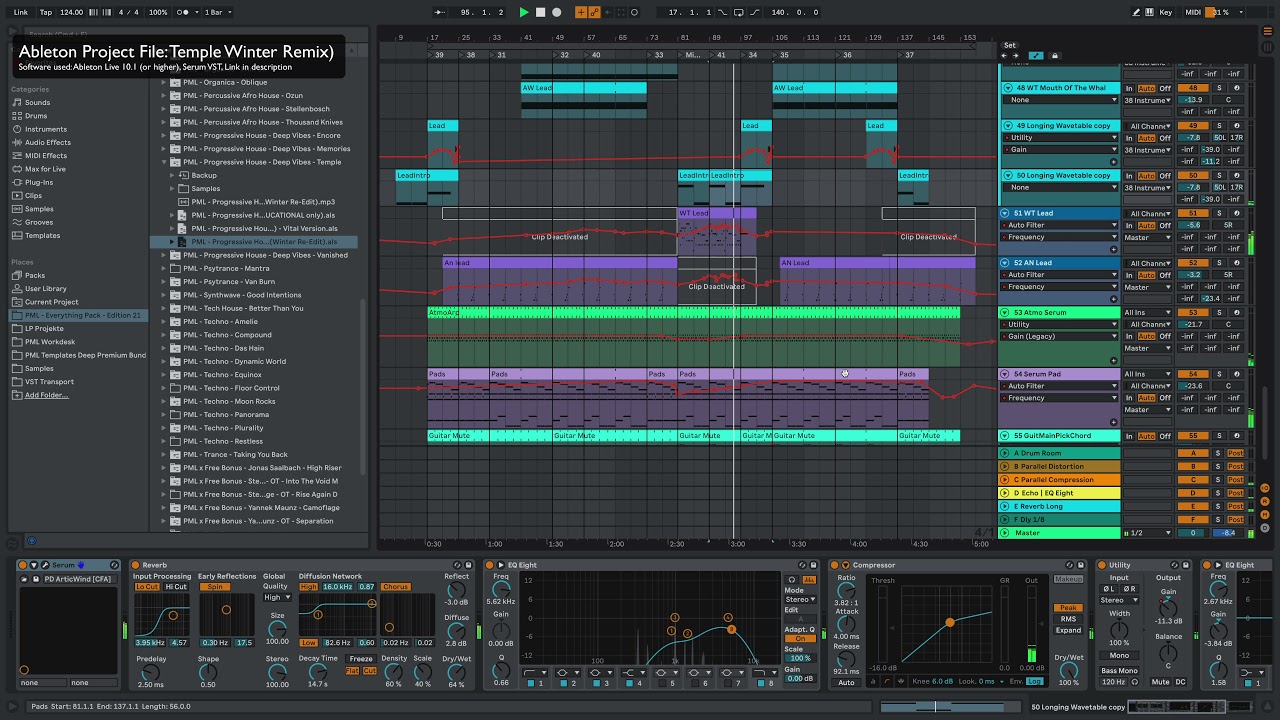Toggle the Reverb Freeze button
The image size is (1280, 720).
tap(361, 659)
